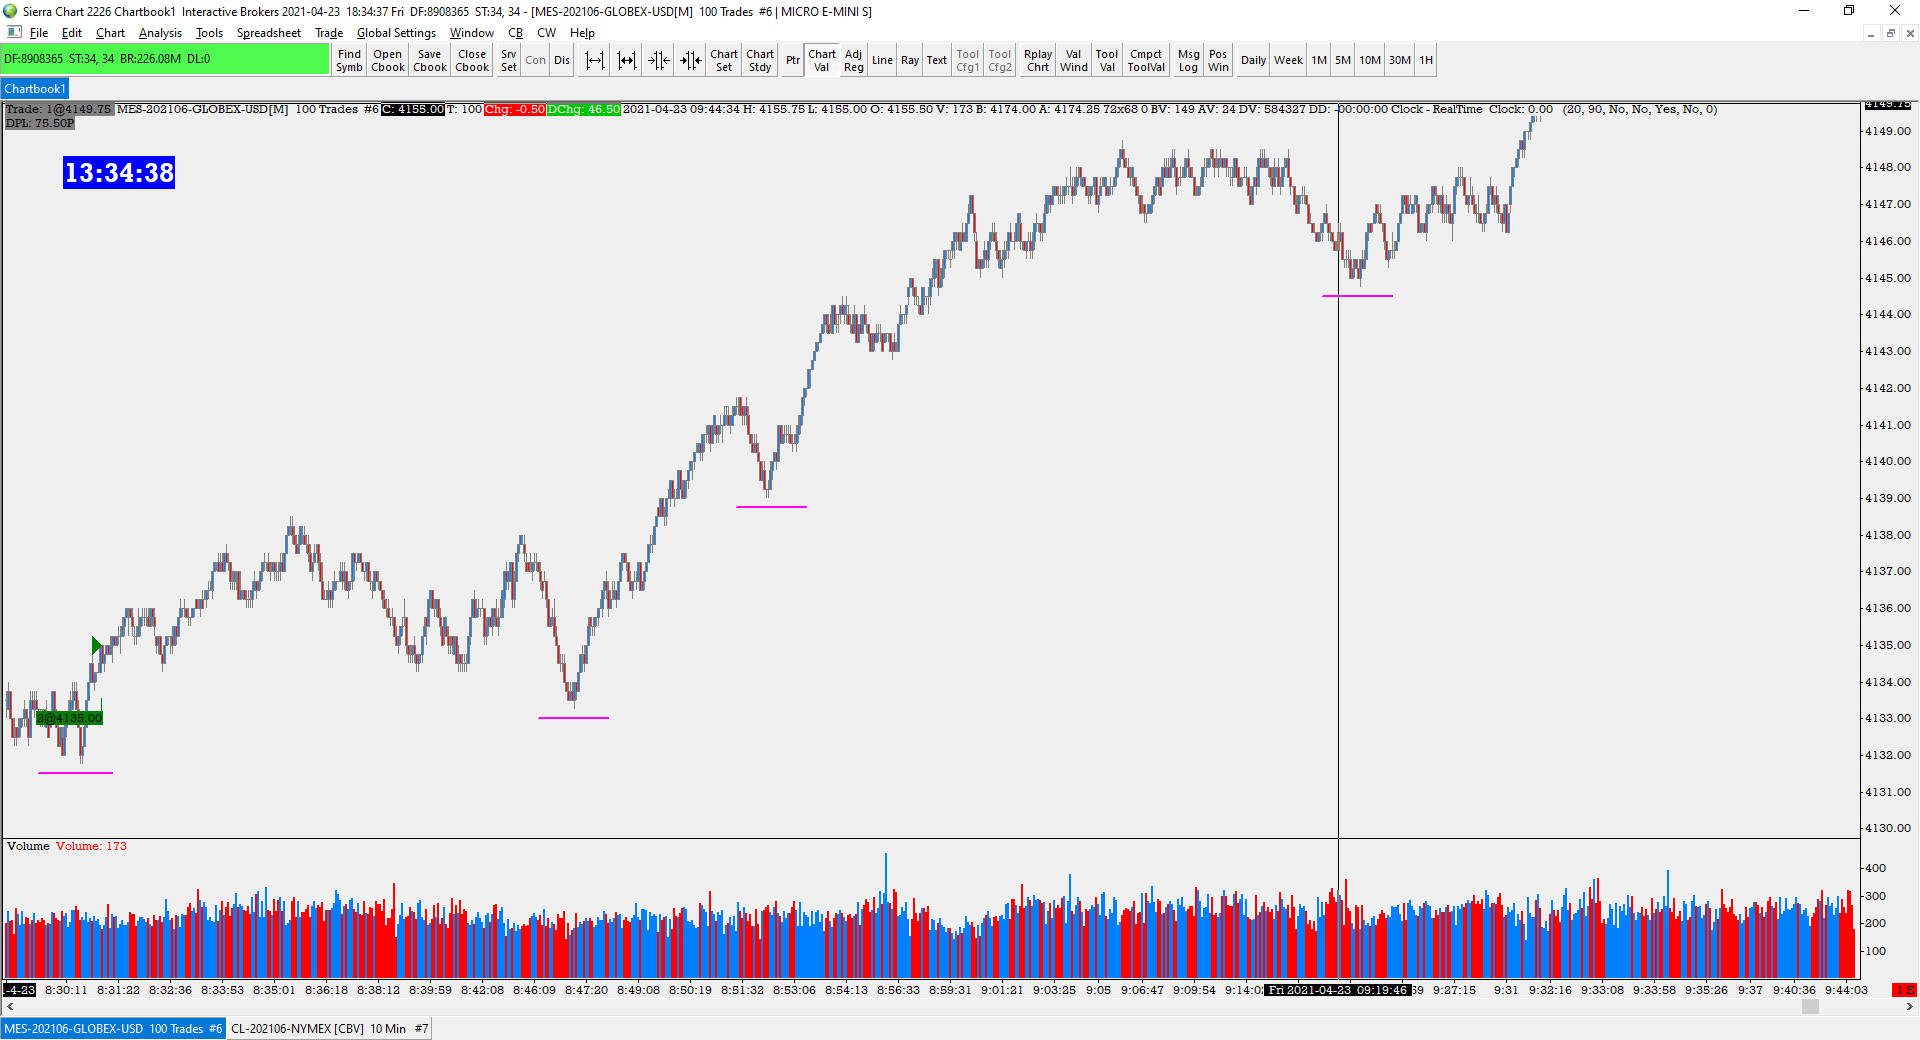The height and width of the screenshot is (1040, 1920).
Task: Click the Find Symb toolbar button
Action: [349, 61]
